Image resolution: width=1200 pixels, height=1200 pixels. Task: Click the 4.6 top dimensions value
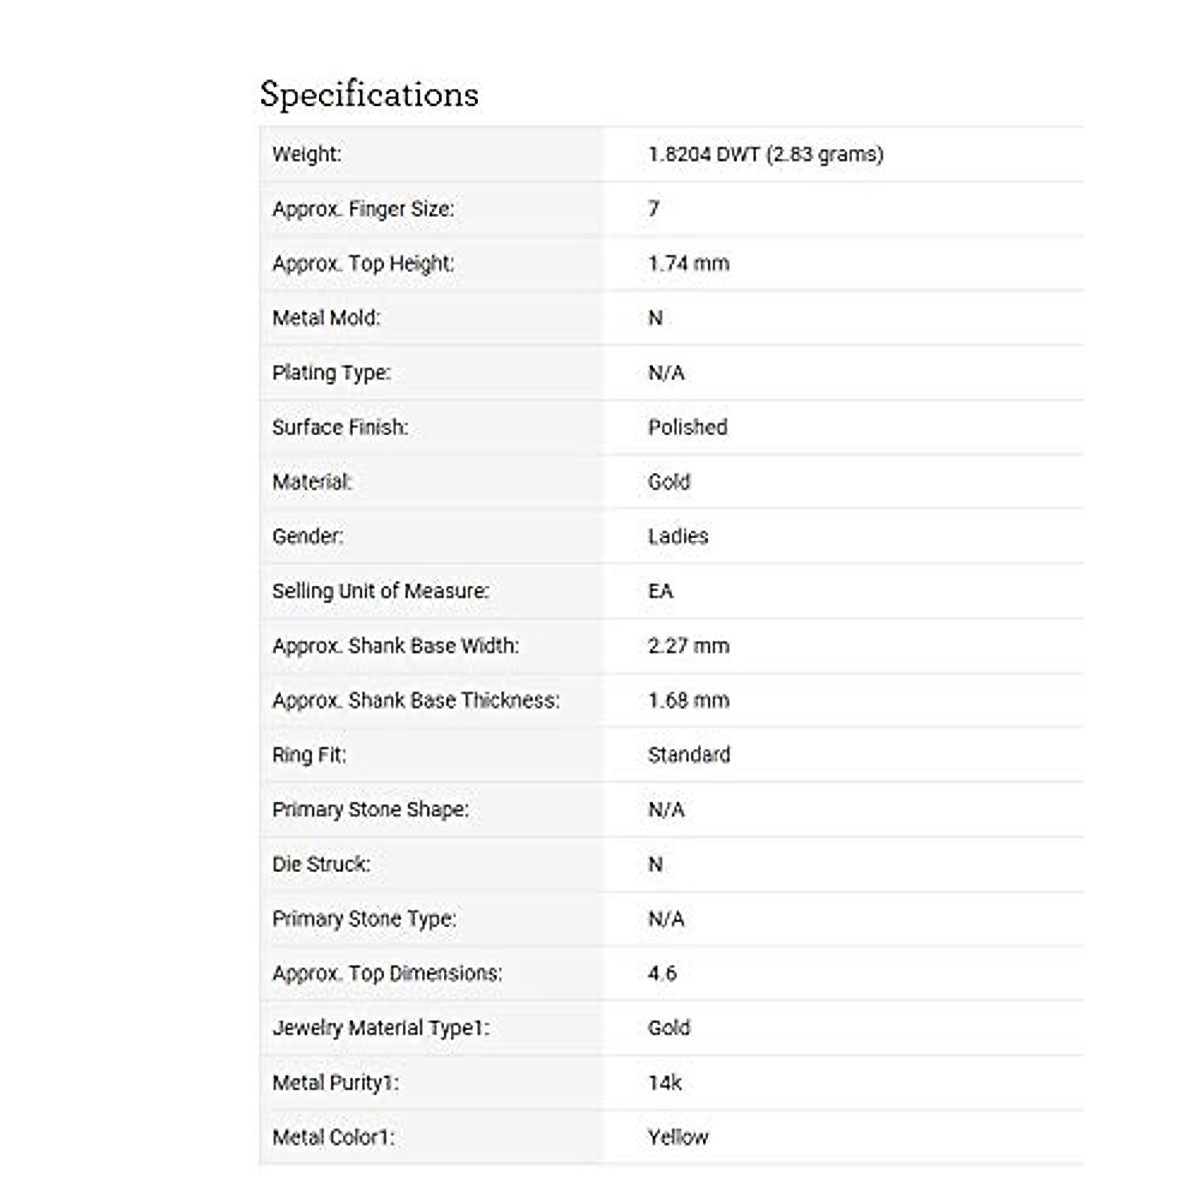click(662, 973)
